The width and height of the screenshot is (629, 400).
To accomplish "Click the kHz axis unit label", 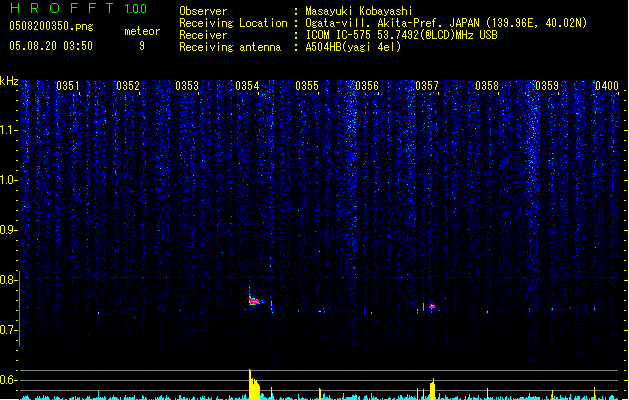I will click(9, 81).
